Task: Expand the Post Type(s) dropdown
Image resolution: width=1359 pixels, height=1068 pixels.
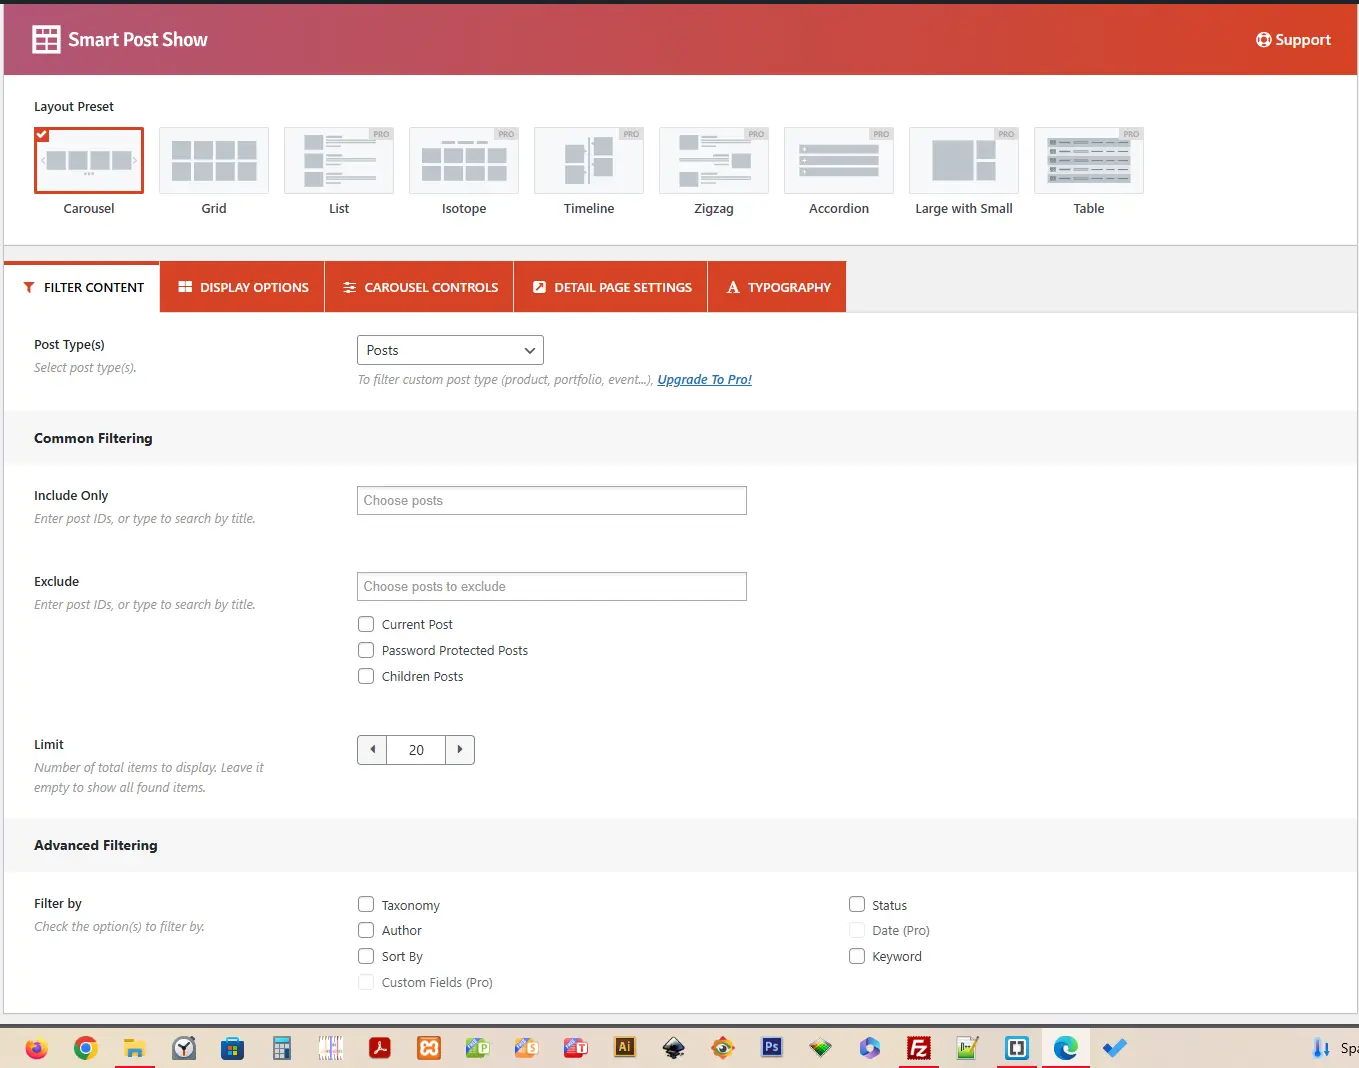Action: coord(450,350)
